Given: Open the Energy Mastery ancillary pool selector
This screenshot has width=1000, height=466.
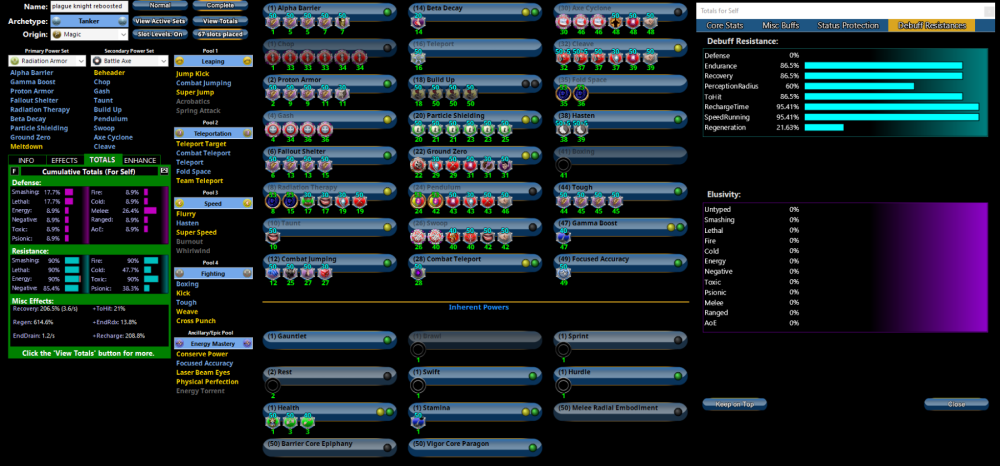Looking at the screenshot, I should pos(214,344).
